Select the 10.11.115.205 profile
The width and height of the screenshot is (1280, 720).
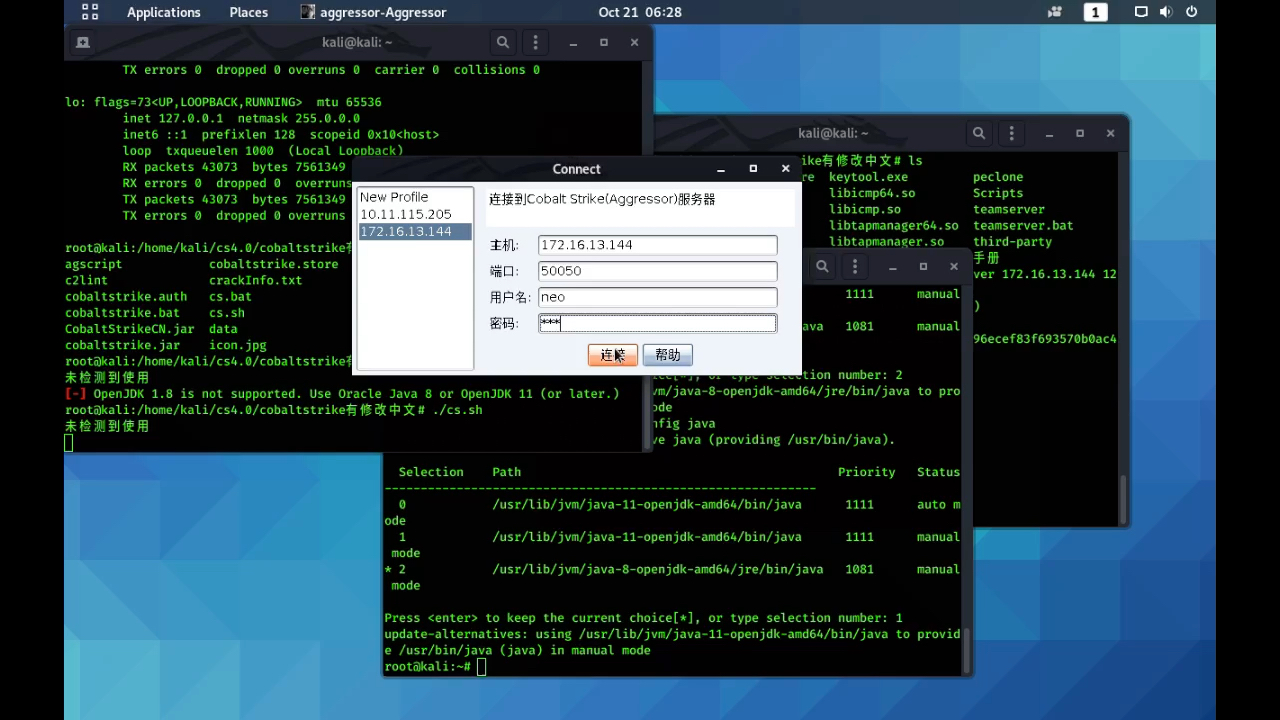click(414, 214)
